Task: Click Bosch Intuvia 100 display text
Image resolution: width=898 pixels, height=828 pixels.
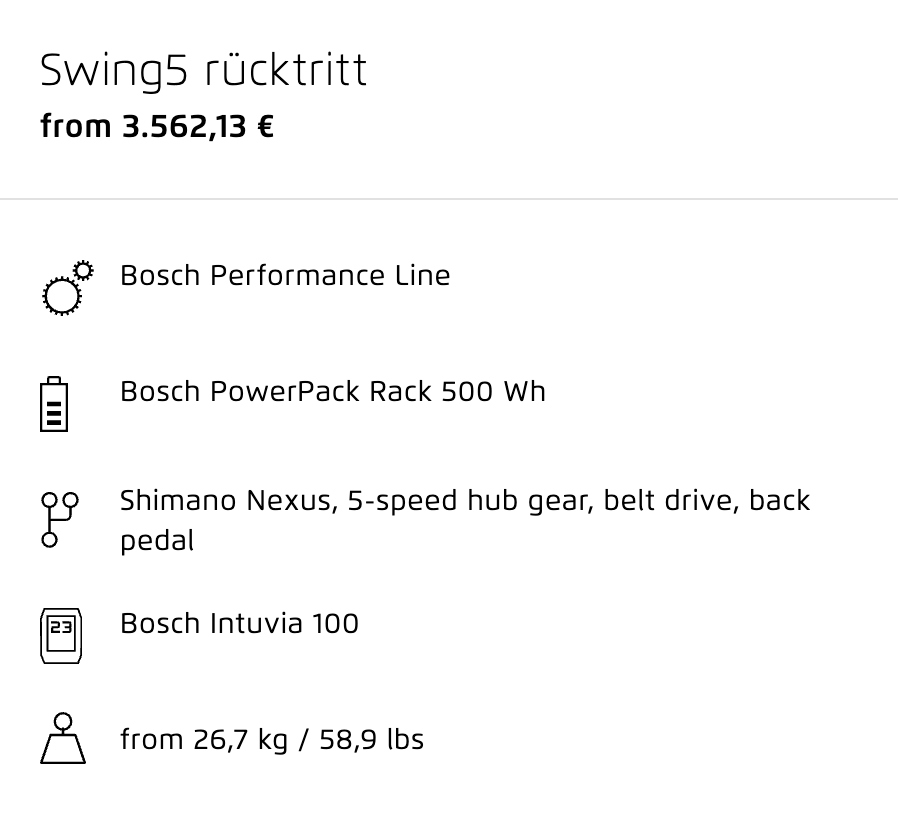Action: 239,623
